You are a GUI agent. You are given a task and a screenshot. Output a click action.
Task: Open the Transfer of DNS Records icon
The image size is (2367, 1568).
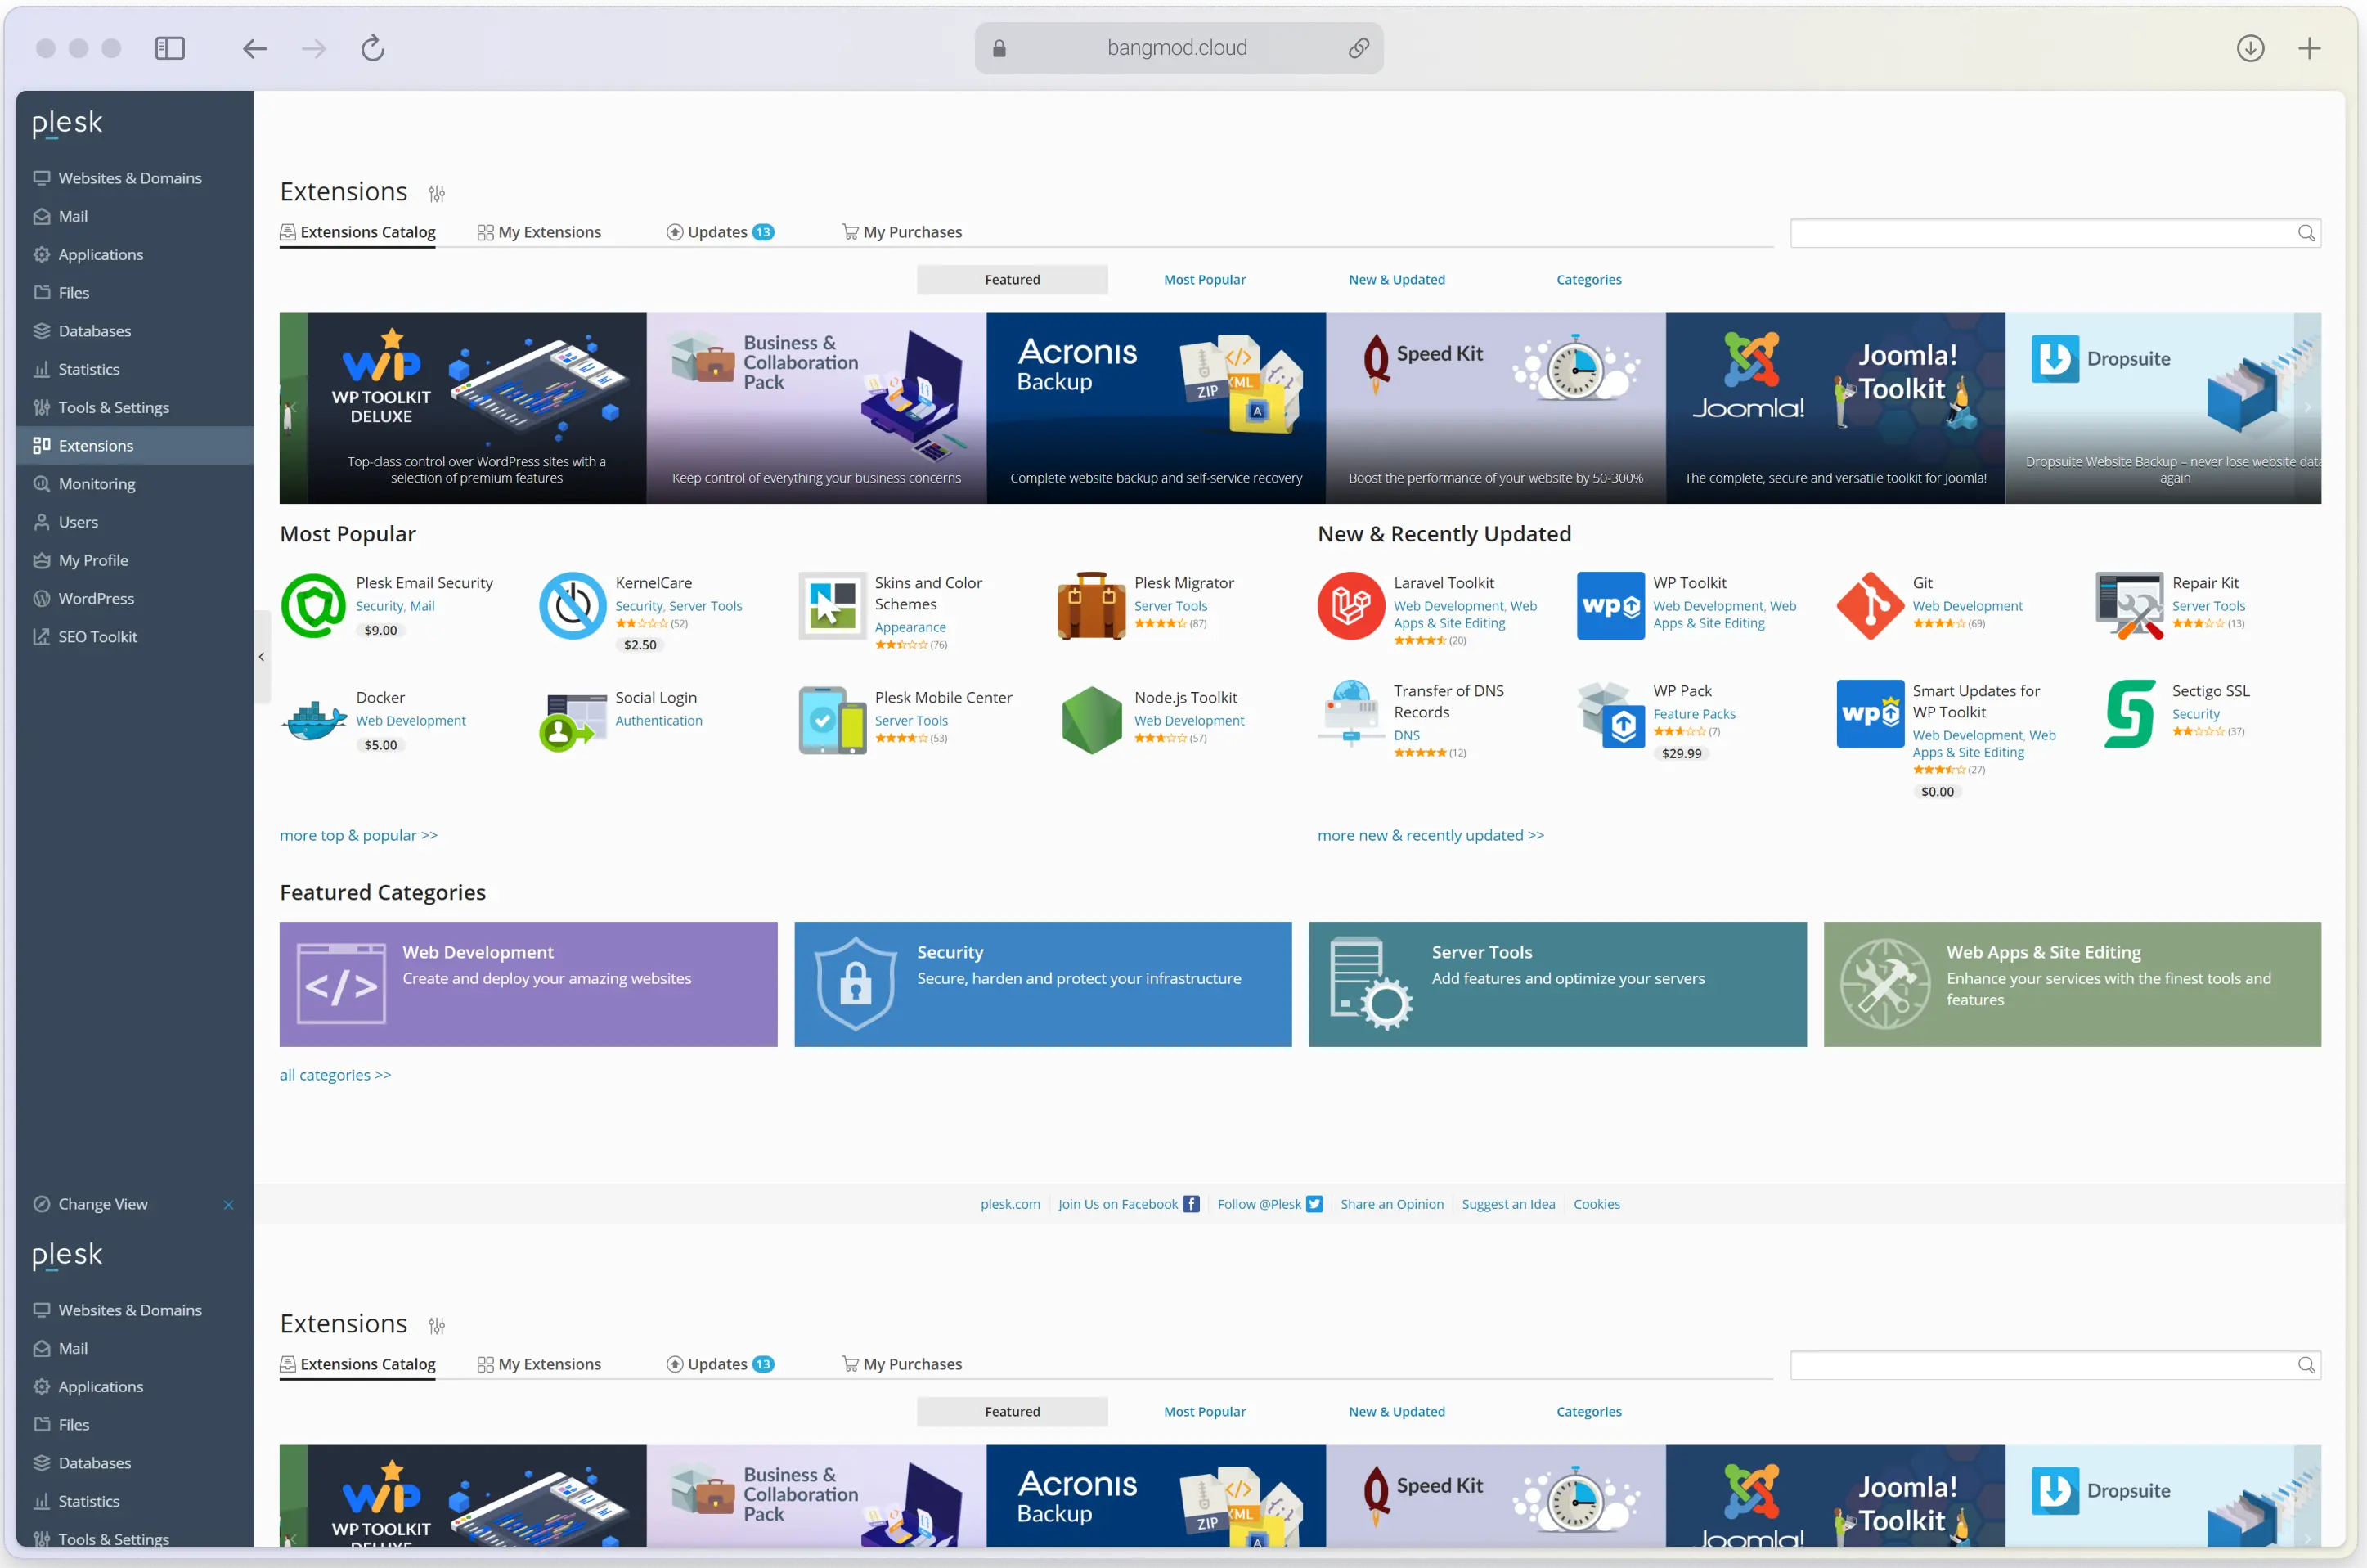(1351, 713)
